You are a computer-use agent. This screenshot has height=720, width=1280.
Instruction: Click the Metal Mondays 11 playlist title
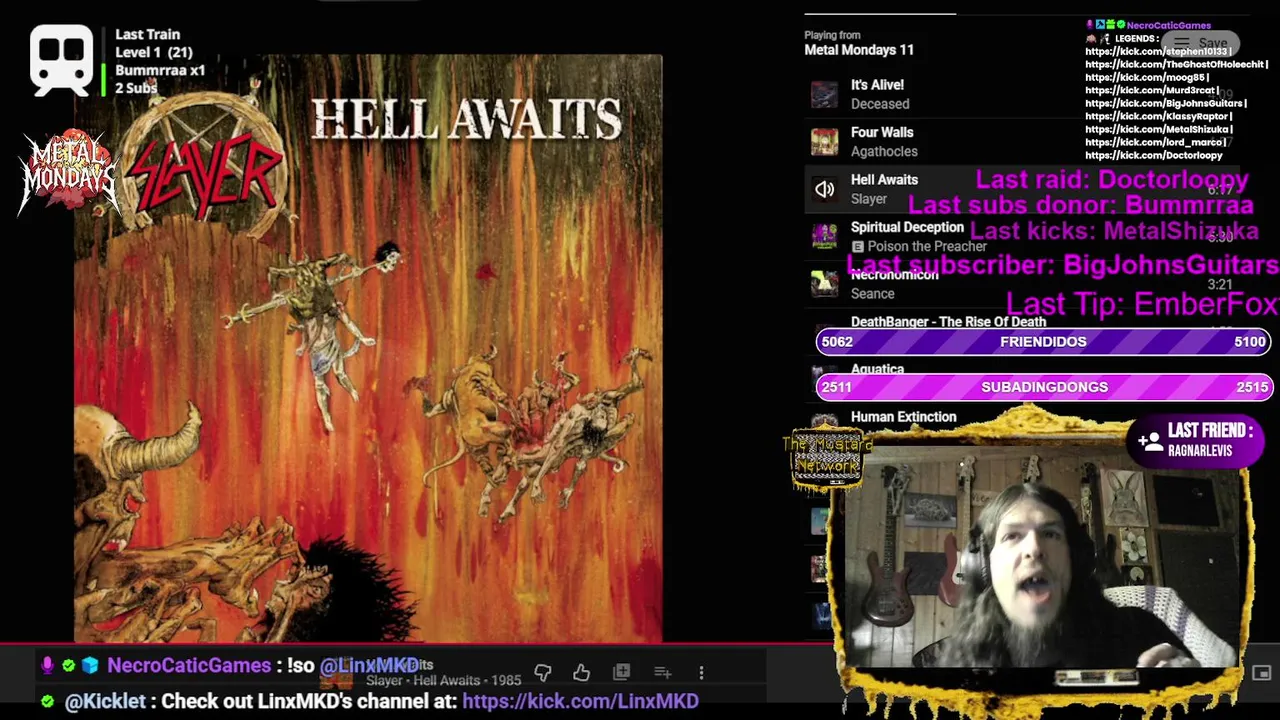(x=859, y=50)
